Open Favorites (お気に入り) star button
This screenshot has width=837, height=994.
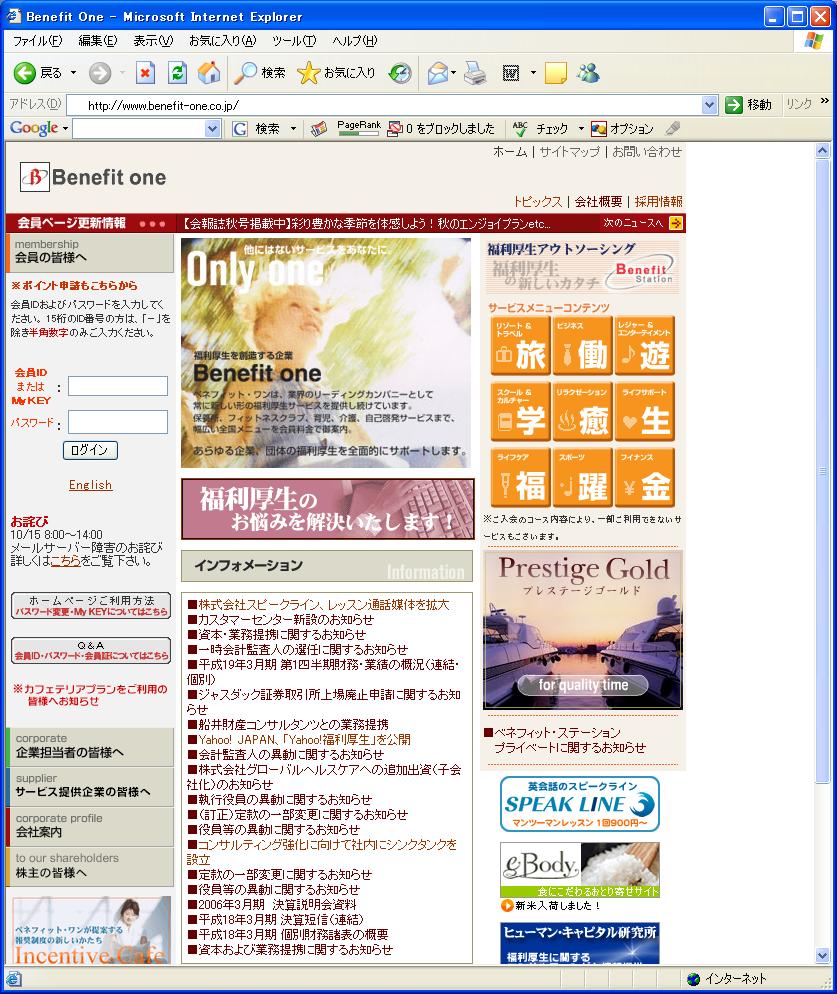[336, 73]
